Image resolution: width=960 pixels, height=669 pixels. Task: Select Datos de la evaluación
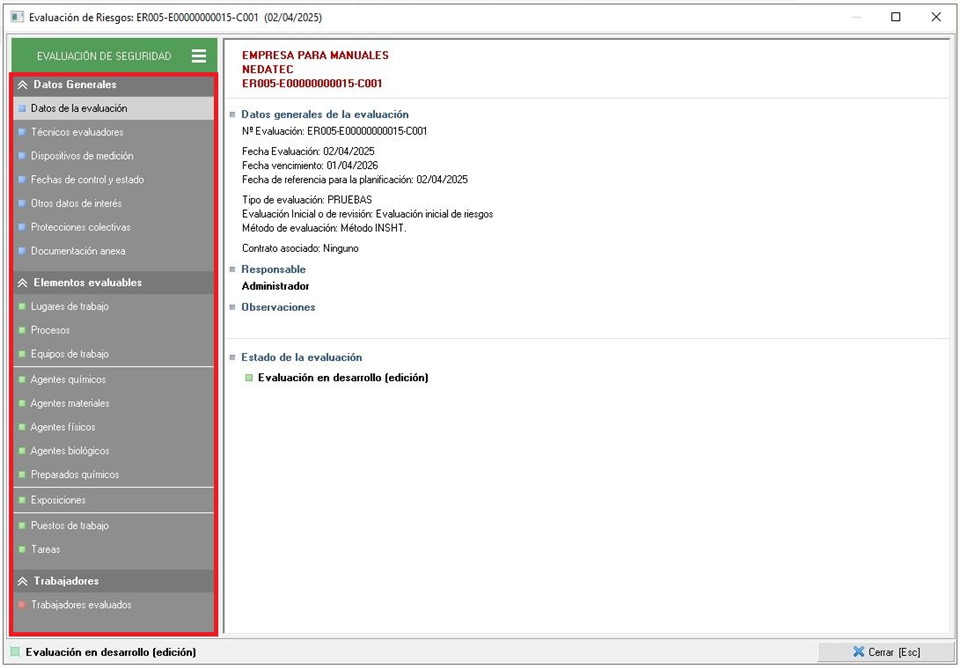pos(79,108)
